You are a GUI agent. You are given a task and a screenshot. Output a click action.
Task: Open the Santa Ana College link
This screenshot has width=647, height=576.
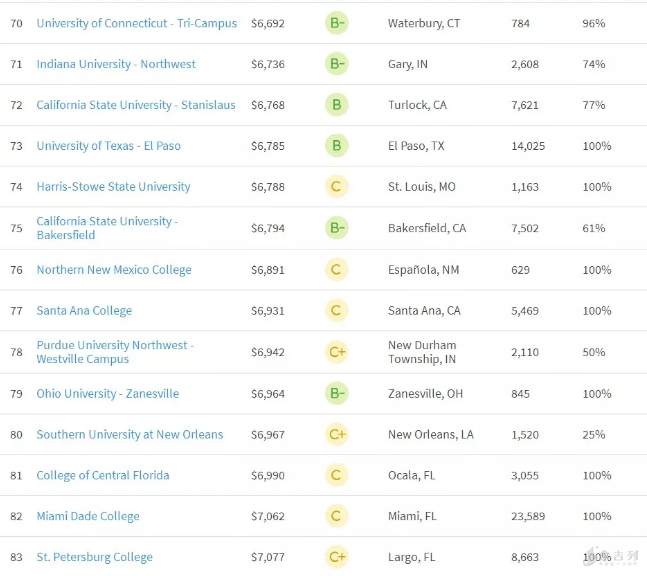(x=84, y=311)
